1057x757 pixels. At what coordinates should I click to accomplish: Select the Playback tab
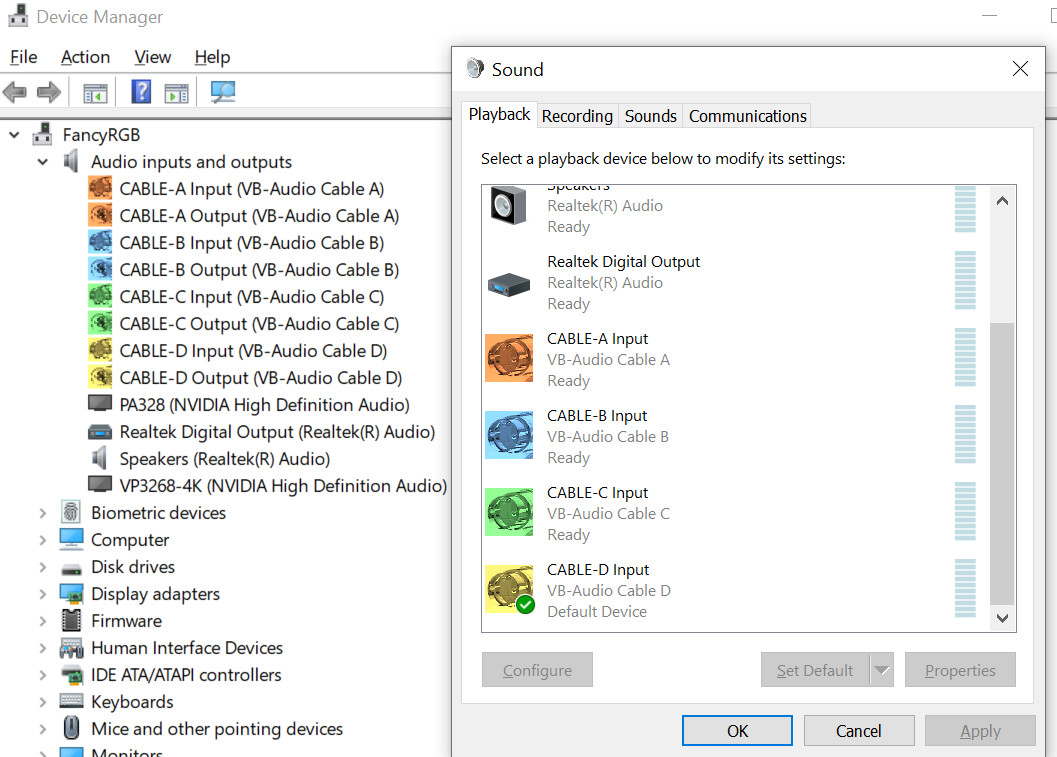click(499, 115)
